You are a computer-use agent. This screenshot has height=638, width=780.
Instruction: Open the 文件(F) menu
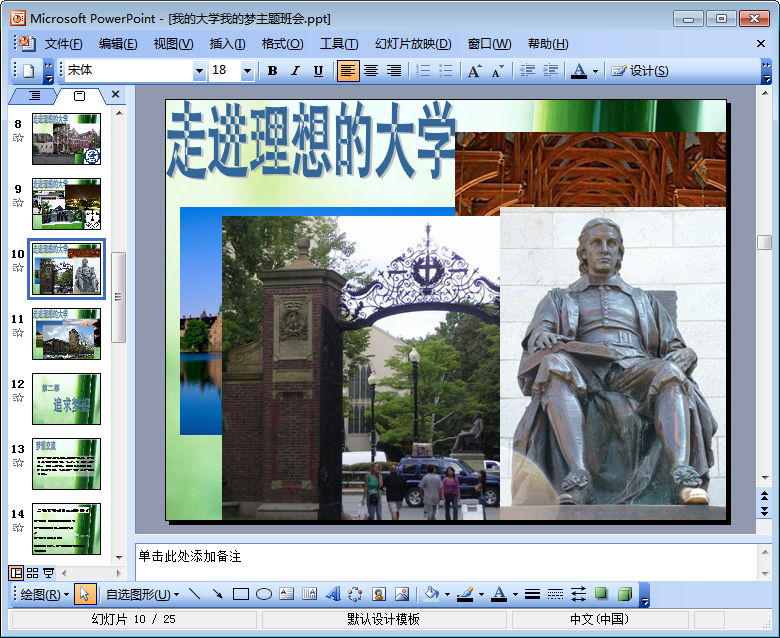click(63, 44)
